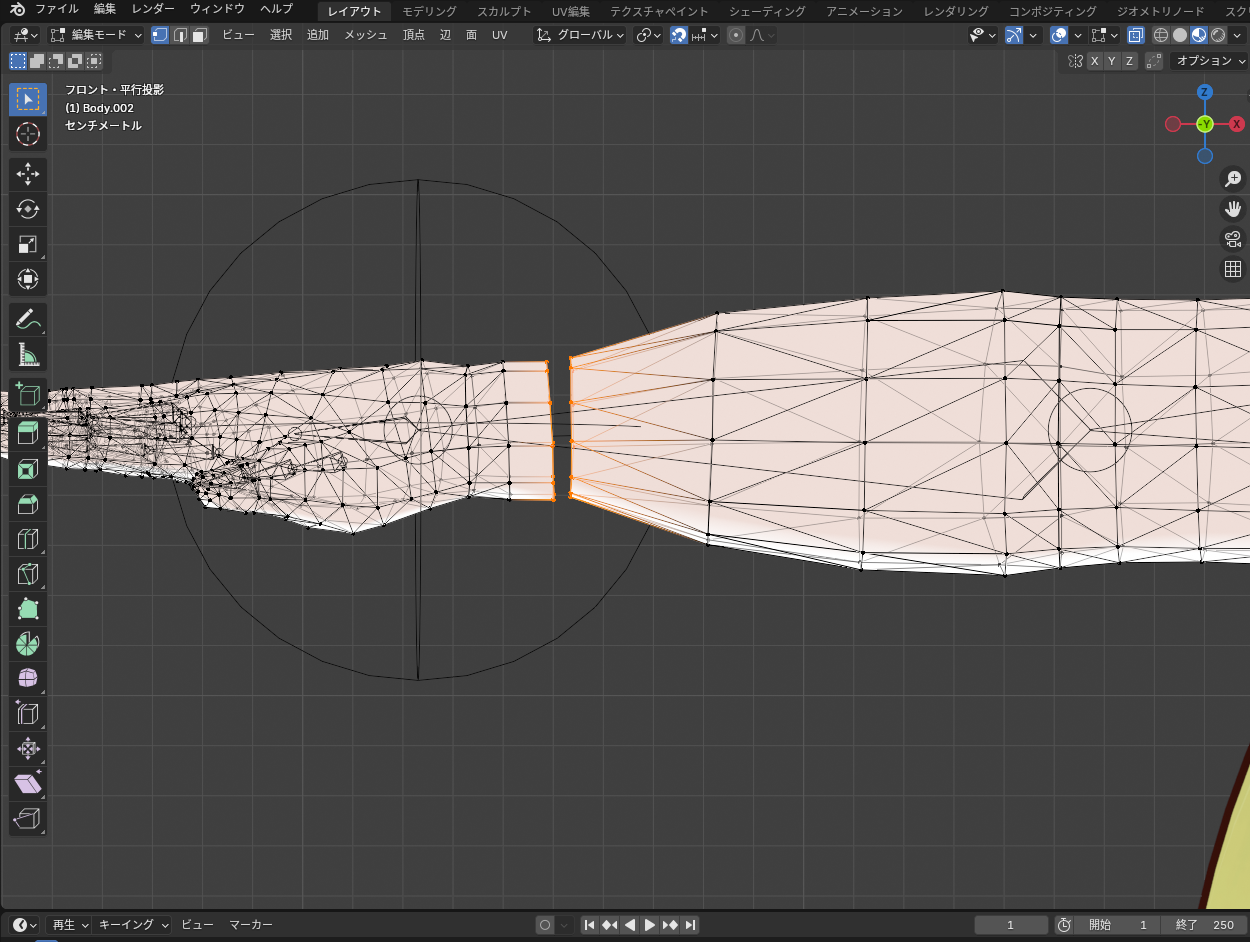The width and height of the screenshot is (1250, 942).
Task: Select the Rotate tool
Action: pos(28,209)
